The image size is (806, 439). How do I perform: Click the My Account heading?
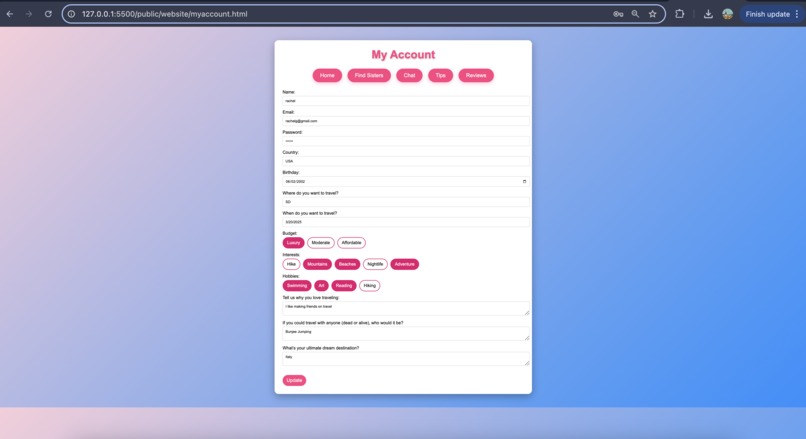tap(403, 54)
